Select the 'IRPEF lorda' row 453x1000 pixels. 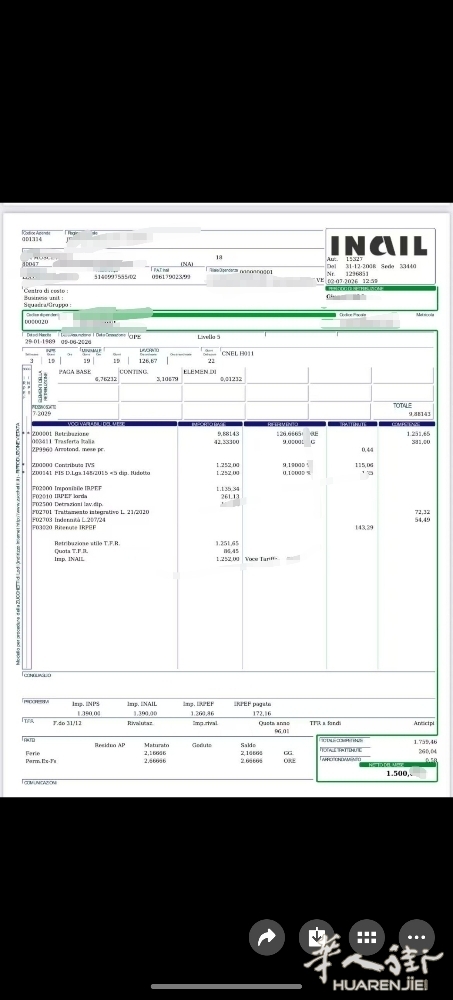pos(233,496)
